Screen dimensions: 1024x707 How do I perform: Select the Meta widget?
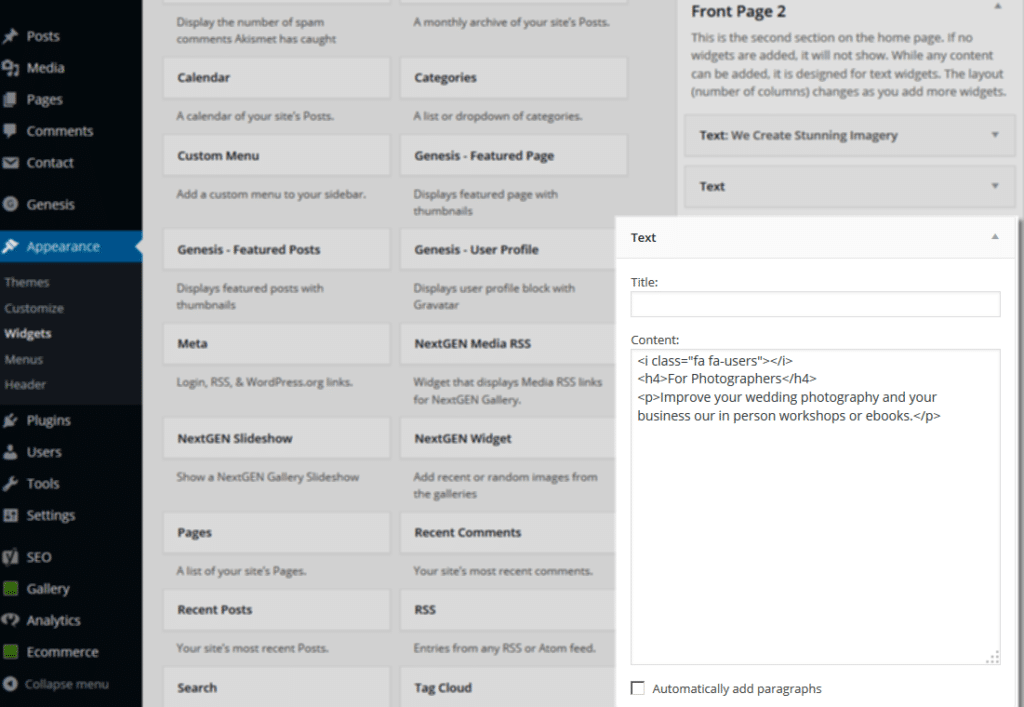pyautogui.click(x=276, y=343)
